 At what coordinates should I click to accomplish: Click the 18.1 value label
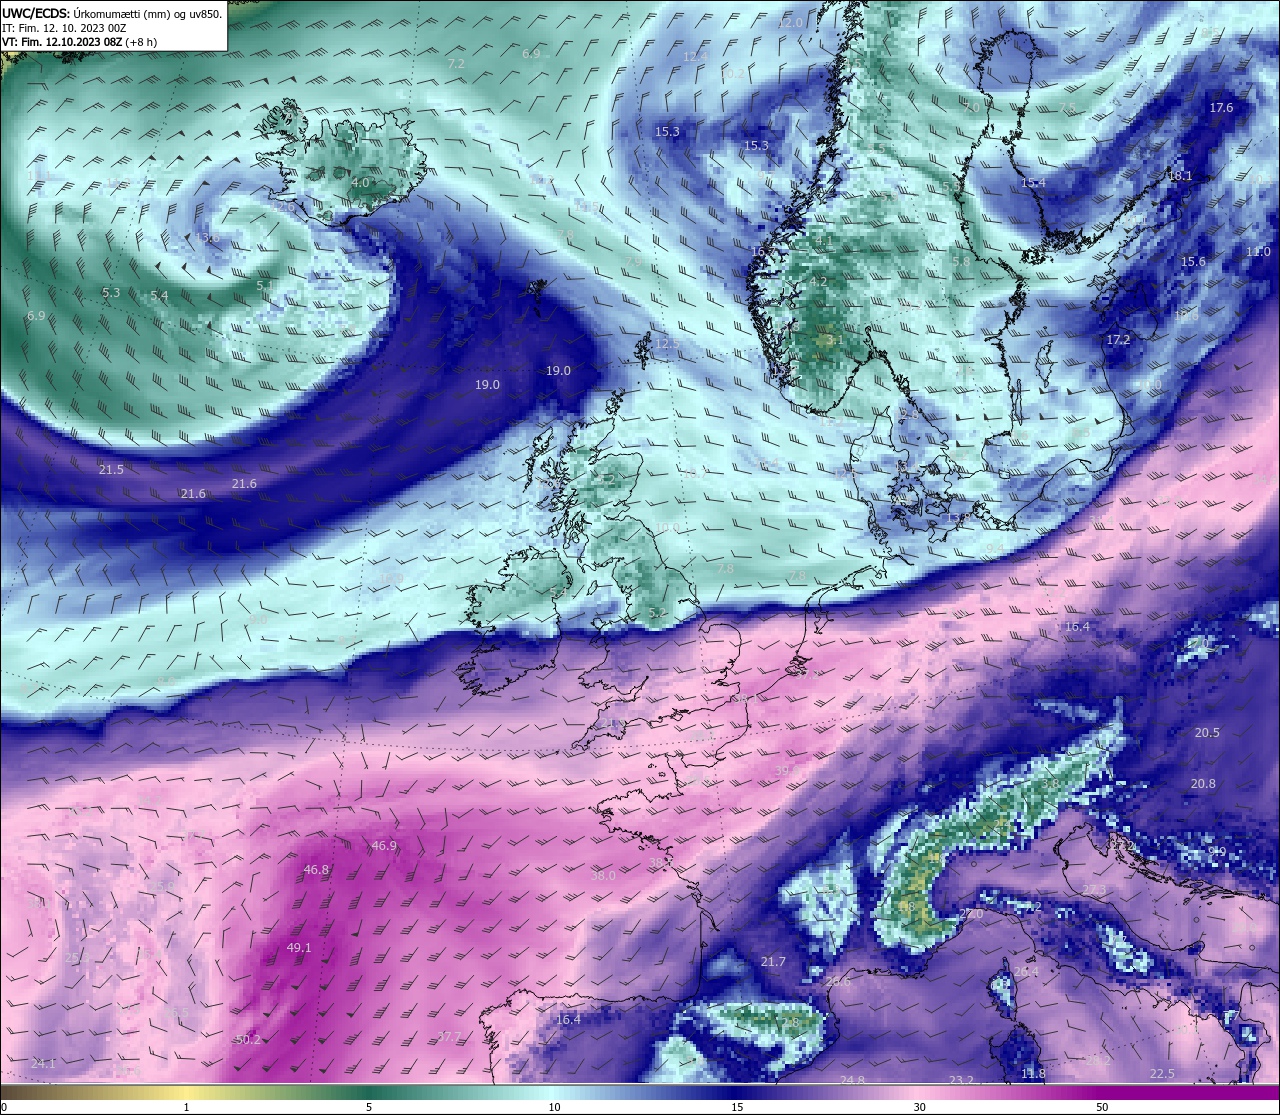point(1180,175)
